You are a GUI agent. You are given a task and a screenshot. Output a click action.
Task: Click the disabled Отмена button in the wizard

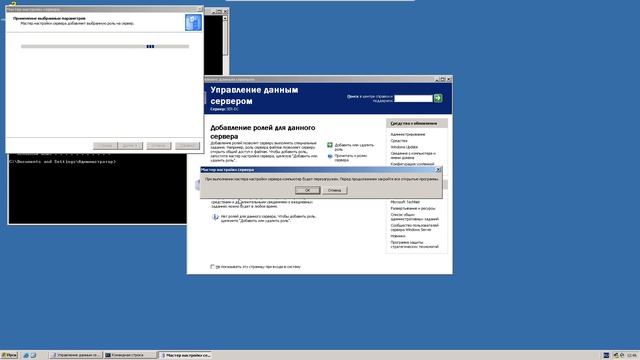(x=159, y=146)
